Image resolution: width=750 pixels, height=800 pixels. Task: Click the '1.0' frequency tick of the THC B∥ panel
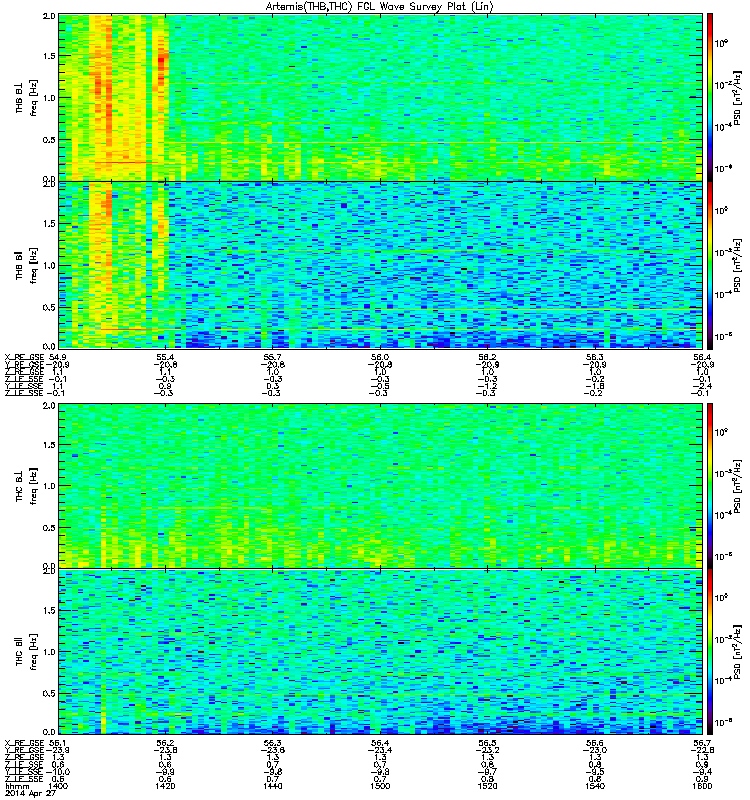click(x=49, y=652)
